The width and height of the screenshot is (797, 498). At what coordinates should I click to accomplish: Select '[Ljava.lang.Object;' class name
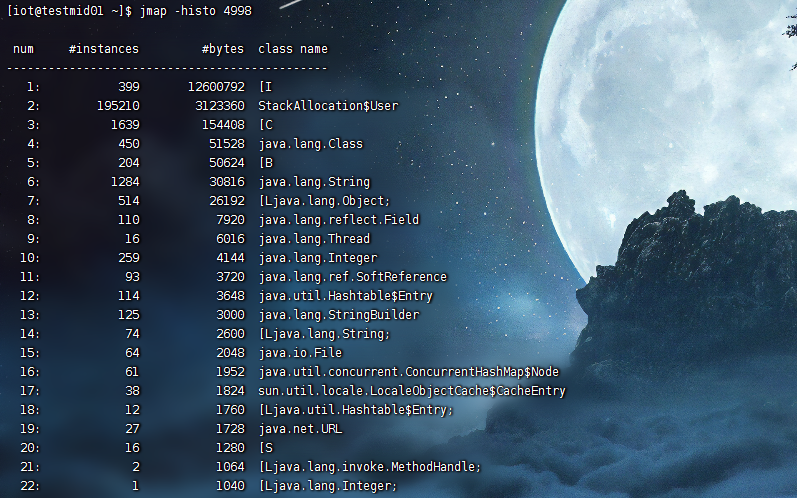(x=324, y=201)
